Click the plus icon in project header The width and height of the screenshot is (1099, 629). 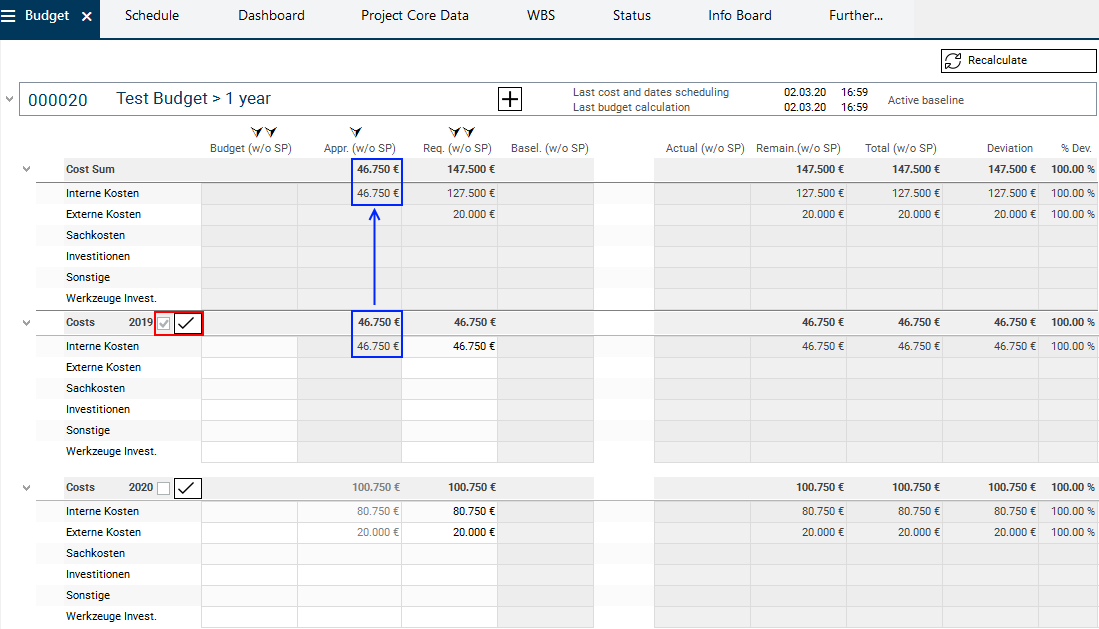click(510, 99)
